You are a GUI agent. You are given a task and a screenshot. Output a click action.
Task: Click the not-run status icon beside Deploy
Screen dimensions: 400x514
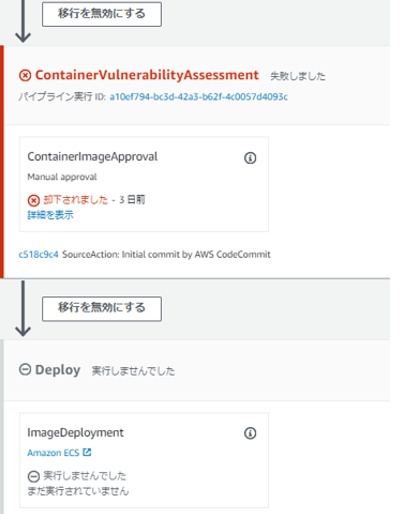25,370
